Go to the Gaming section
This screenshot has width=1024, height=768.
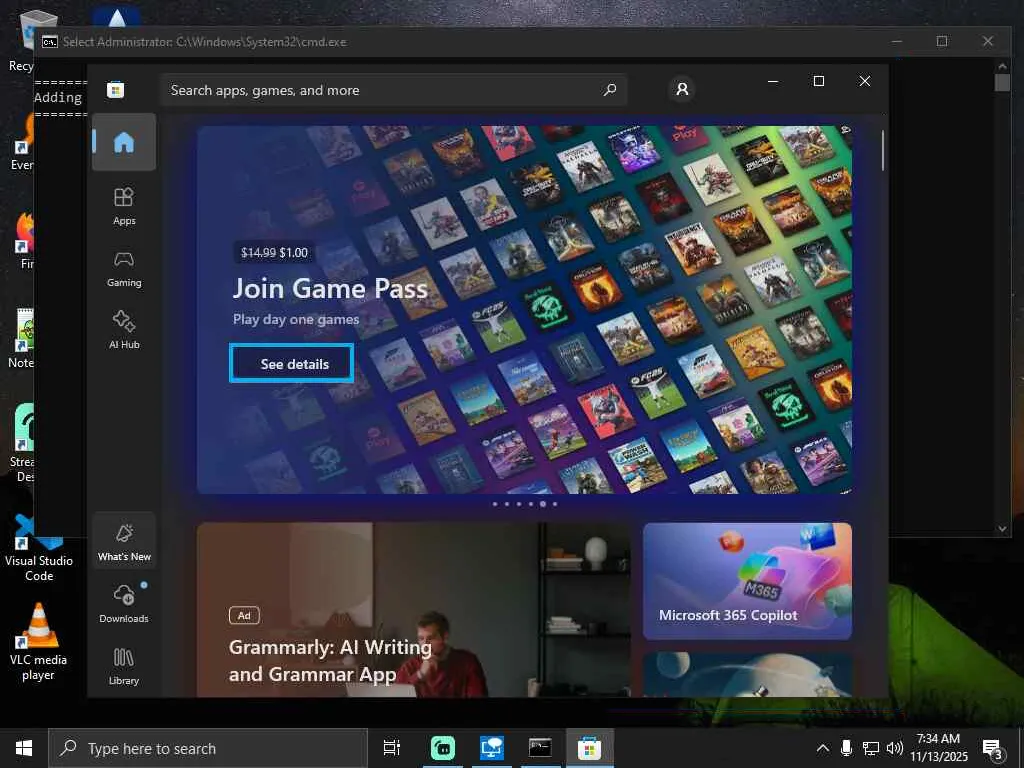coord(123,268)
